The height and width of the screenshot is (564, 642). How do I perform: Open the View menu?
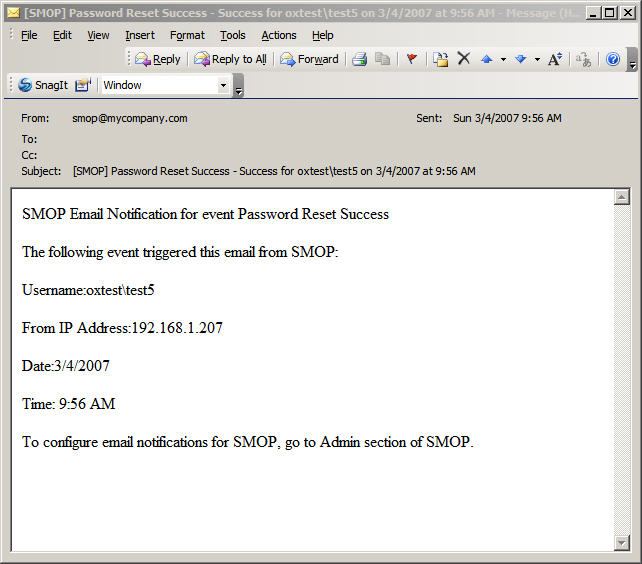(x=98, y=36)
